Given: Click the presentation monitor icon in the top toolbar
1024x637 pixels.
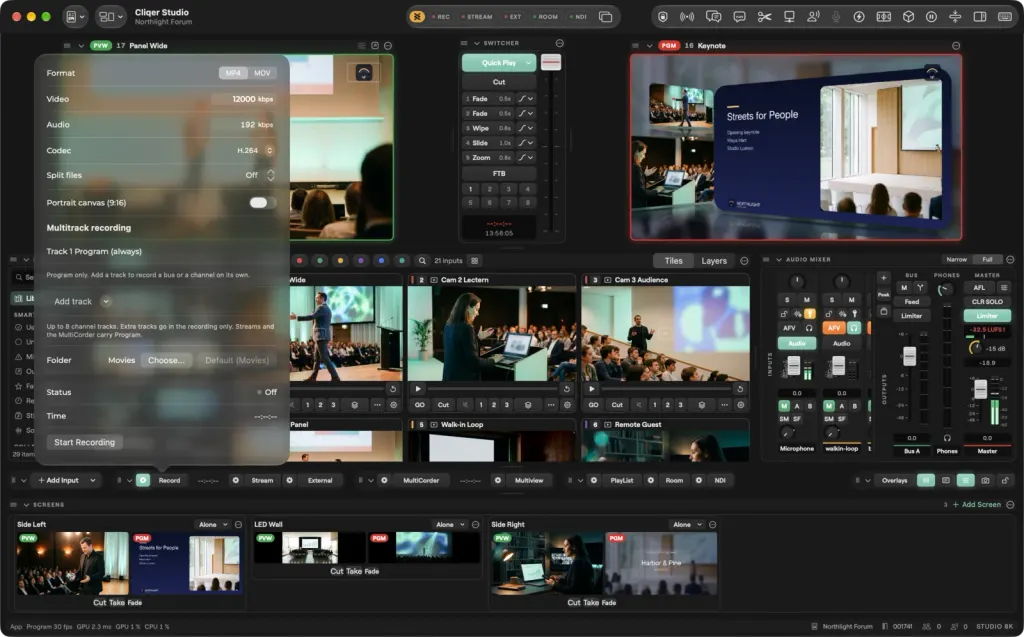Looking at the screenshot, I should [789, 17].
